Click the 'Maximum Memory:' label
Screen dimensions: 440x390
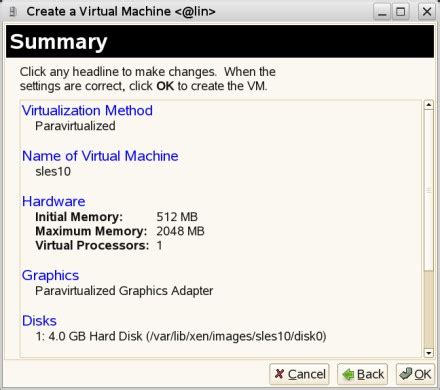(91, 231)
